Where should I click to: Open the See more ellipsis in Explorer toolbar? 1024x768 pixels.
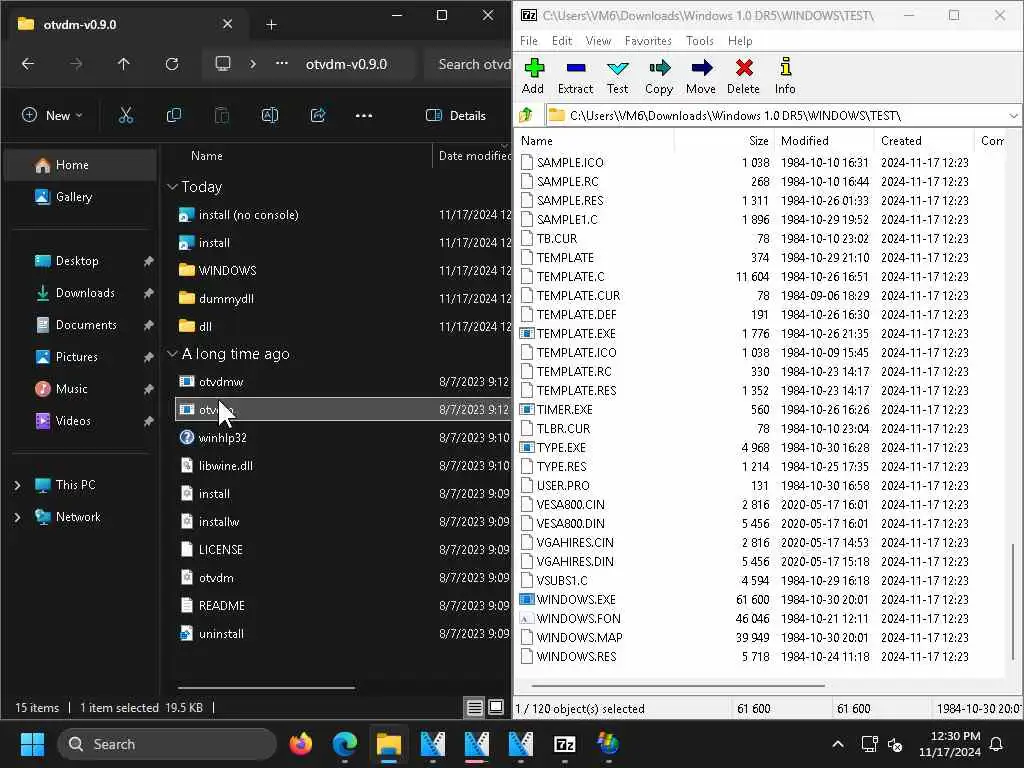364,116
